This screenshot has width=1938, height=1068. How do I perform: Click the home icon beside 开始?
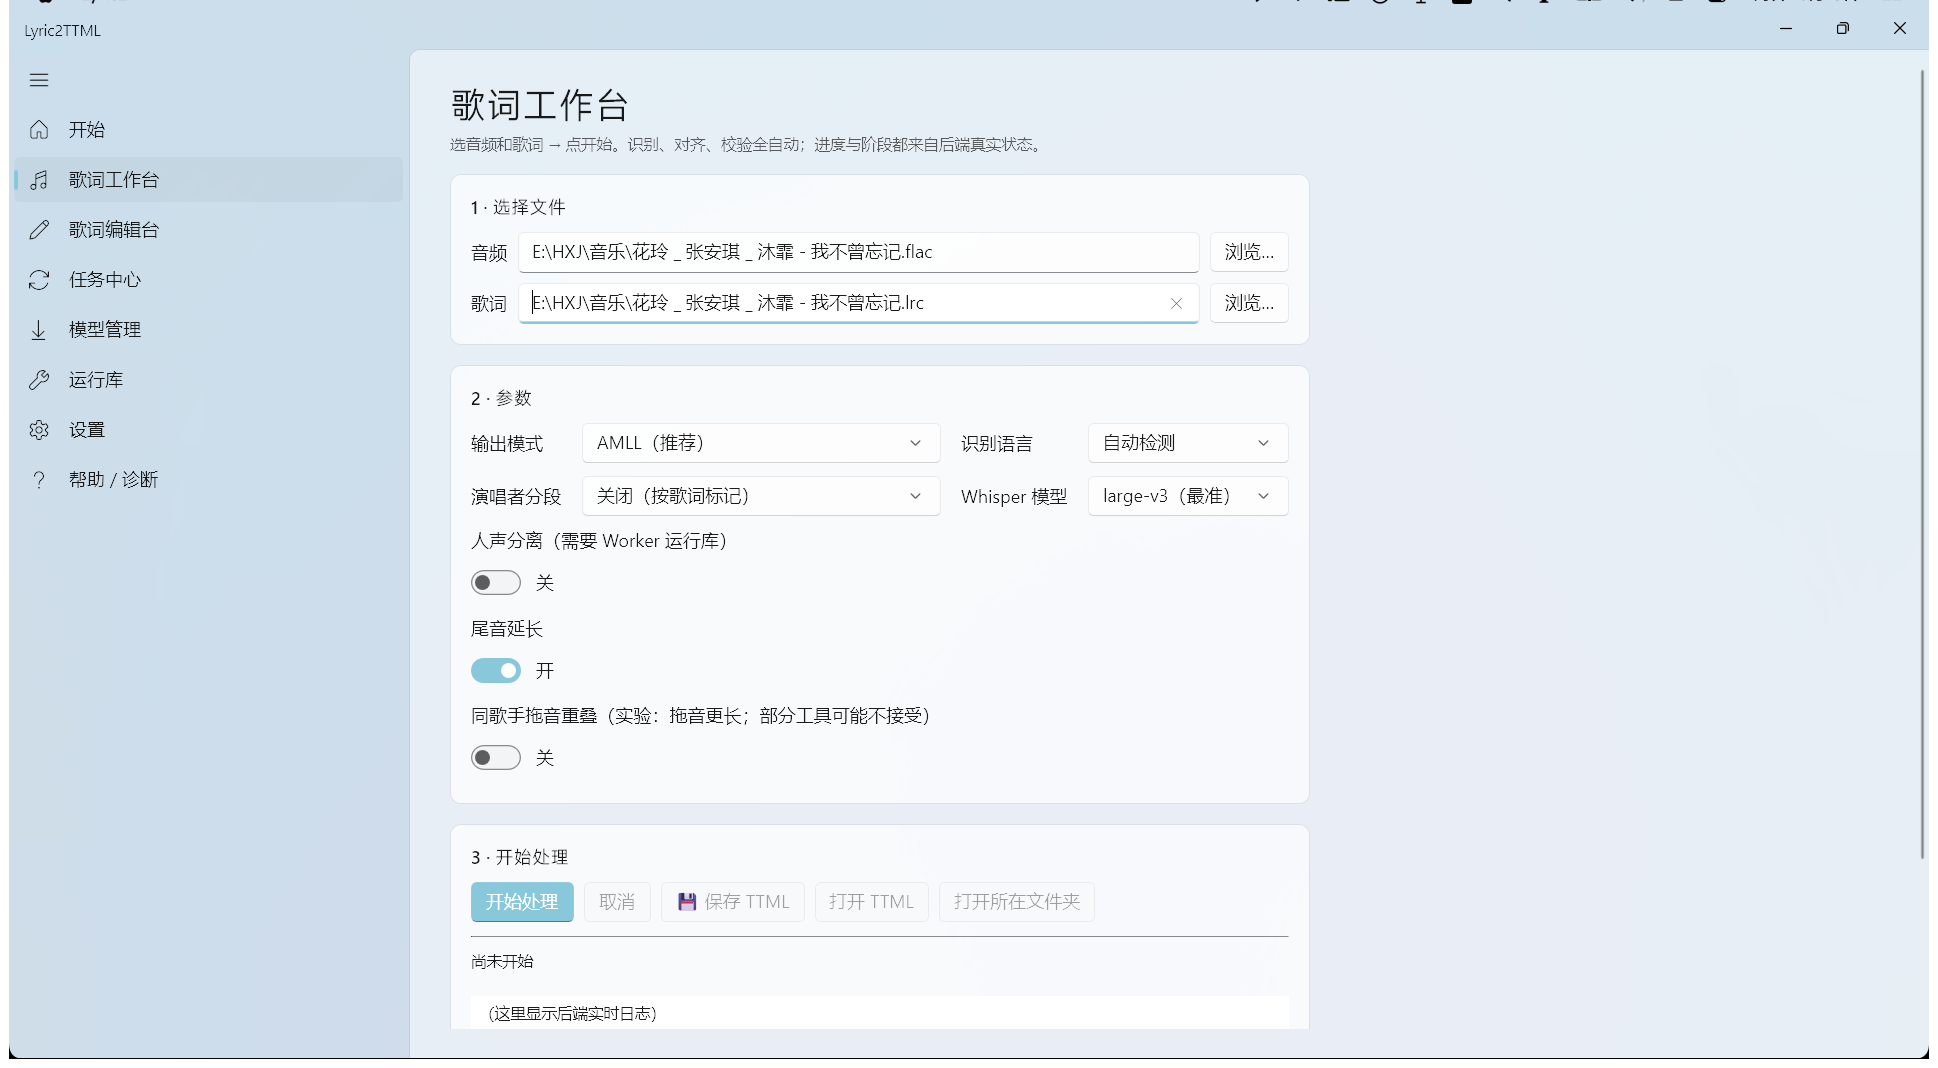[x=39, y=130]
